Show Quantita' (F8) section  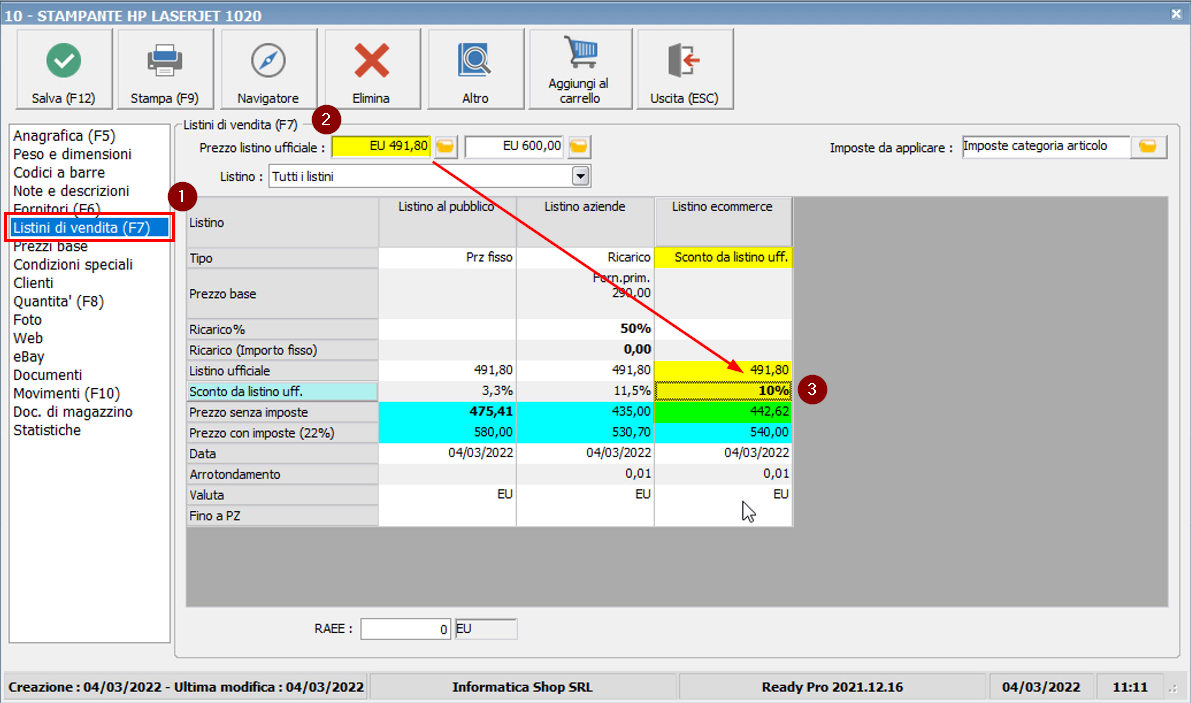(58, 301)
